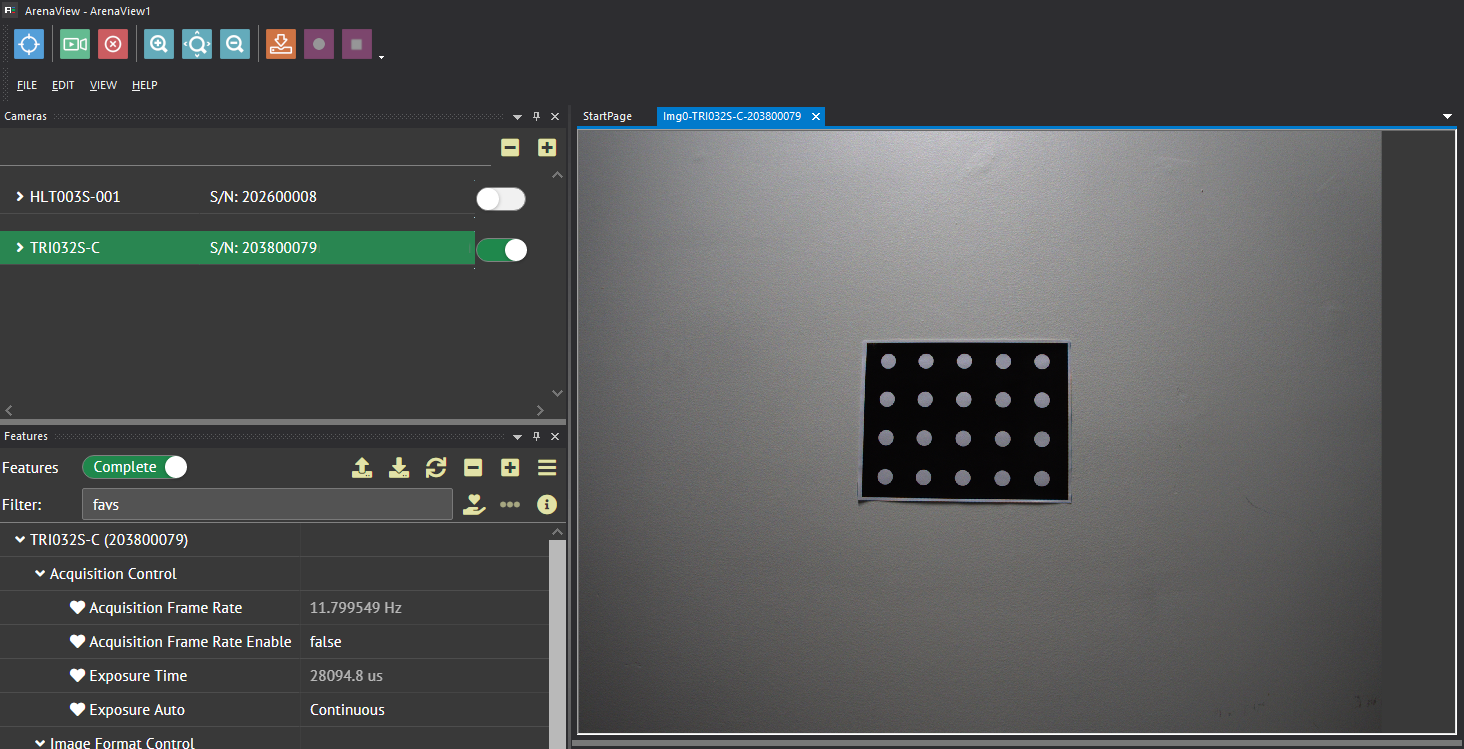Click inside the favs filter field

click(265, 504)
